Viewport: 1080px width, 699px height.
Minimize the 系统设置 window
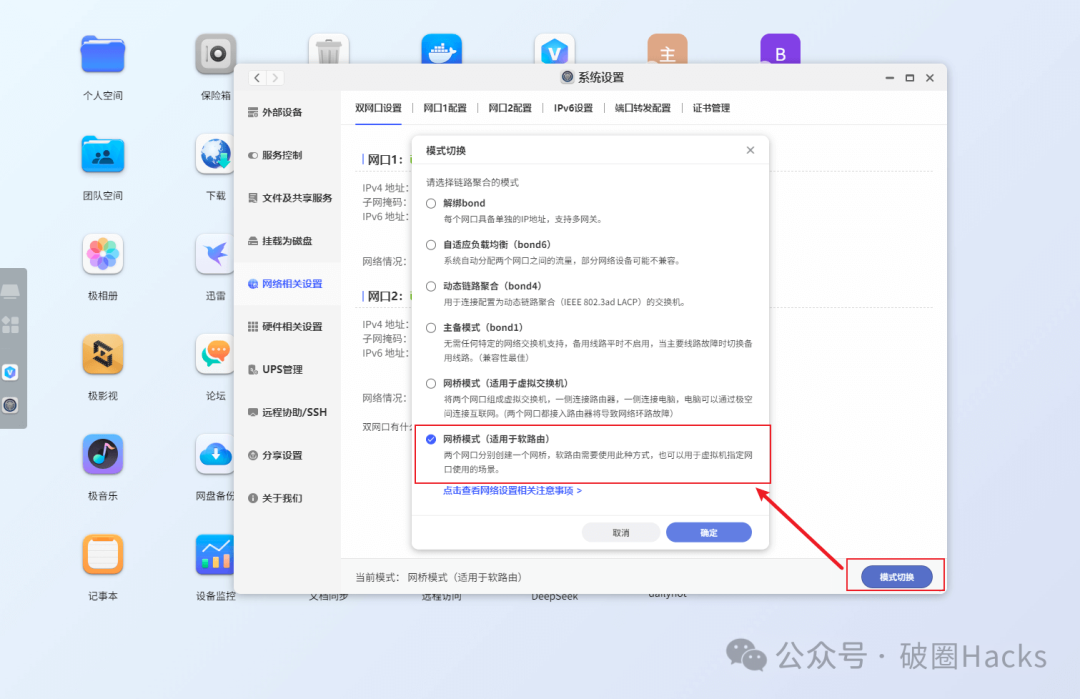[889, 78]
